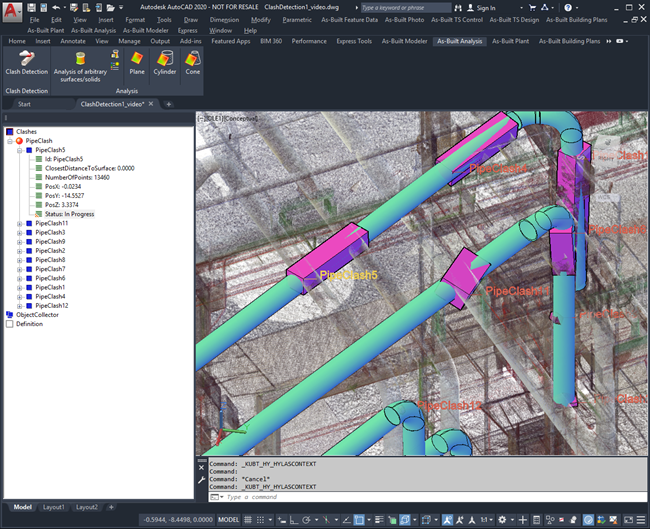Toggle ortho mode in status bar
Image resolution: width=650 pixels, height=529 pixels.
coord(293,519)
